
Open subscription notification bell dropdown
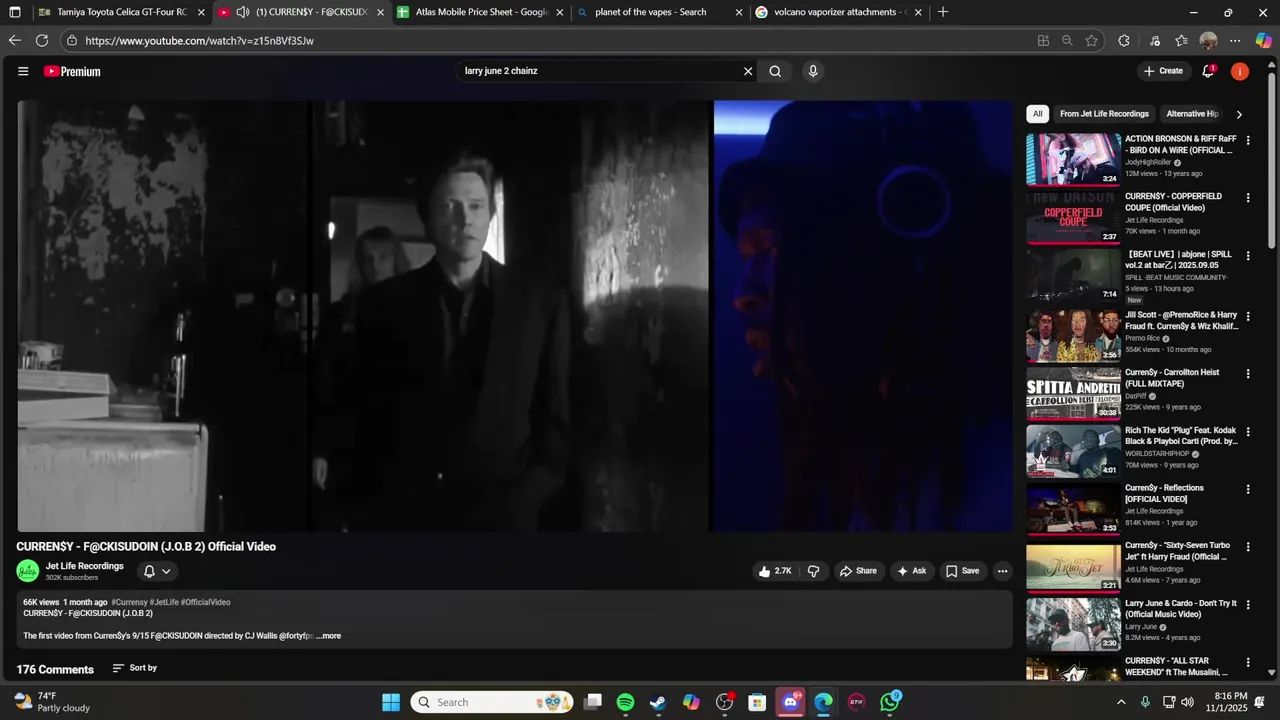pyautogui.click(x=157, y=571)
